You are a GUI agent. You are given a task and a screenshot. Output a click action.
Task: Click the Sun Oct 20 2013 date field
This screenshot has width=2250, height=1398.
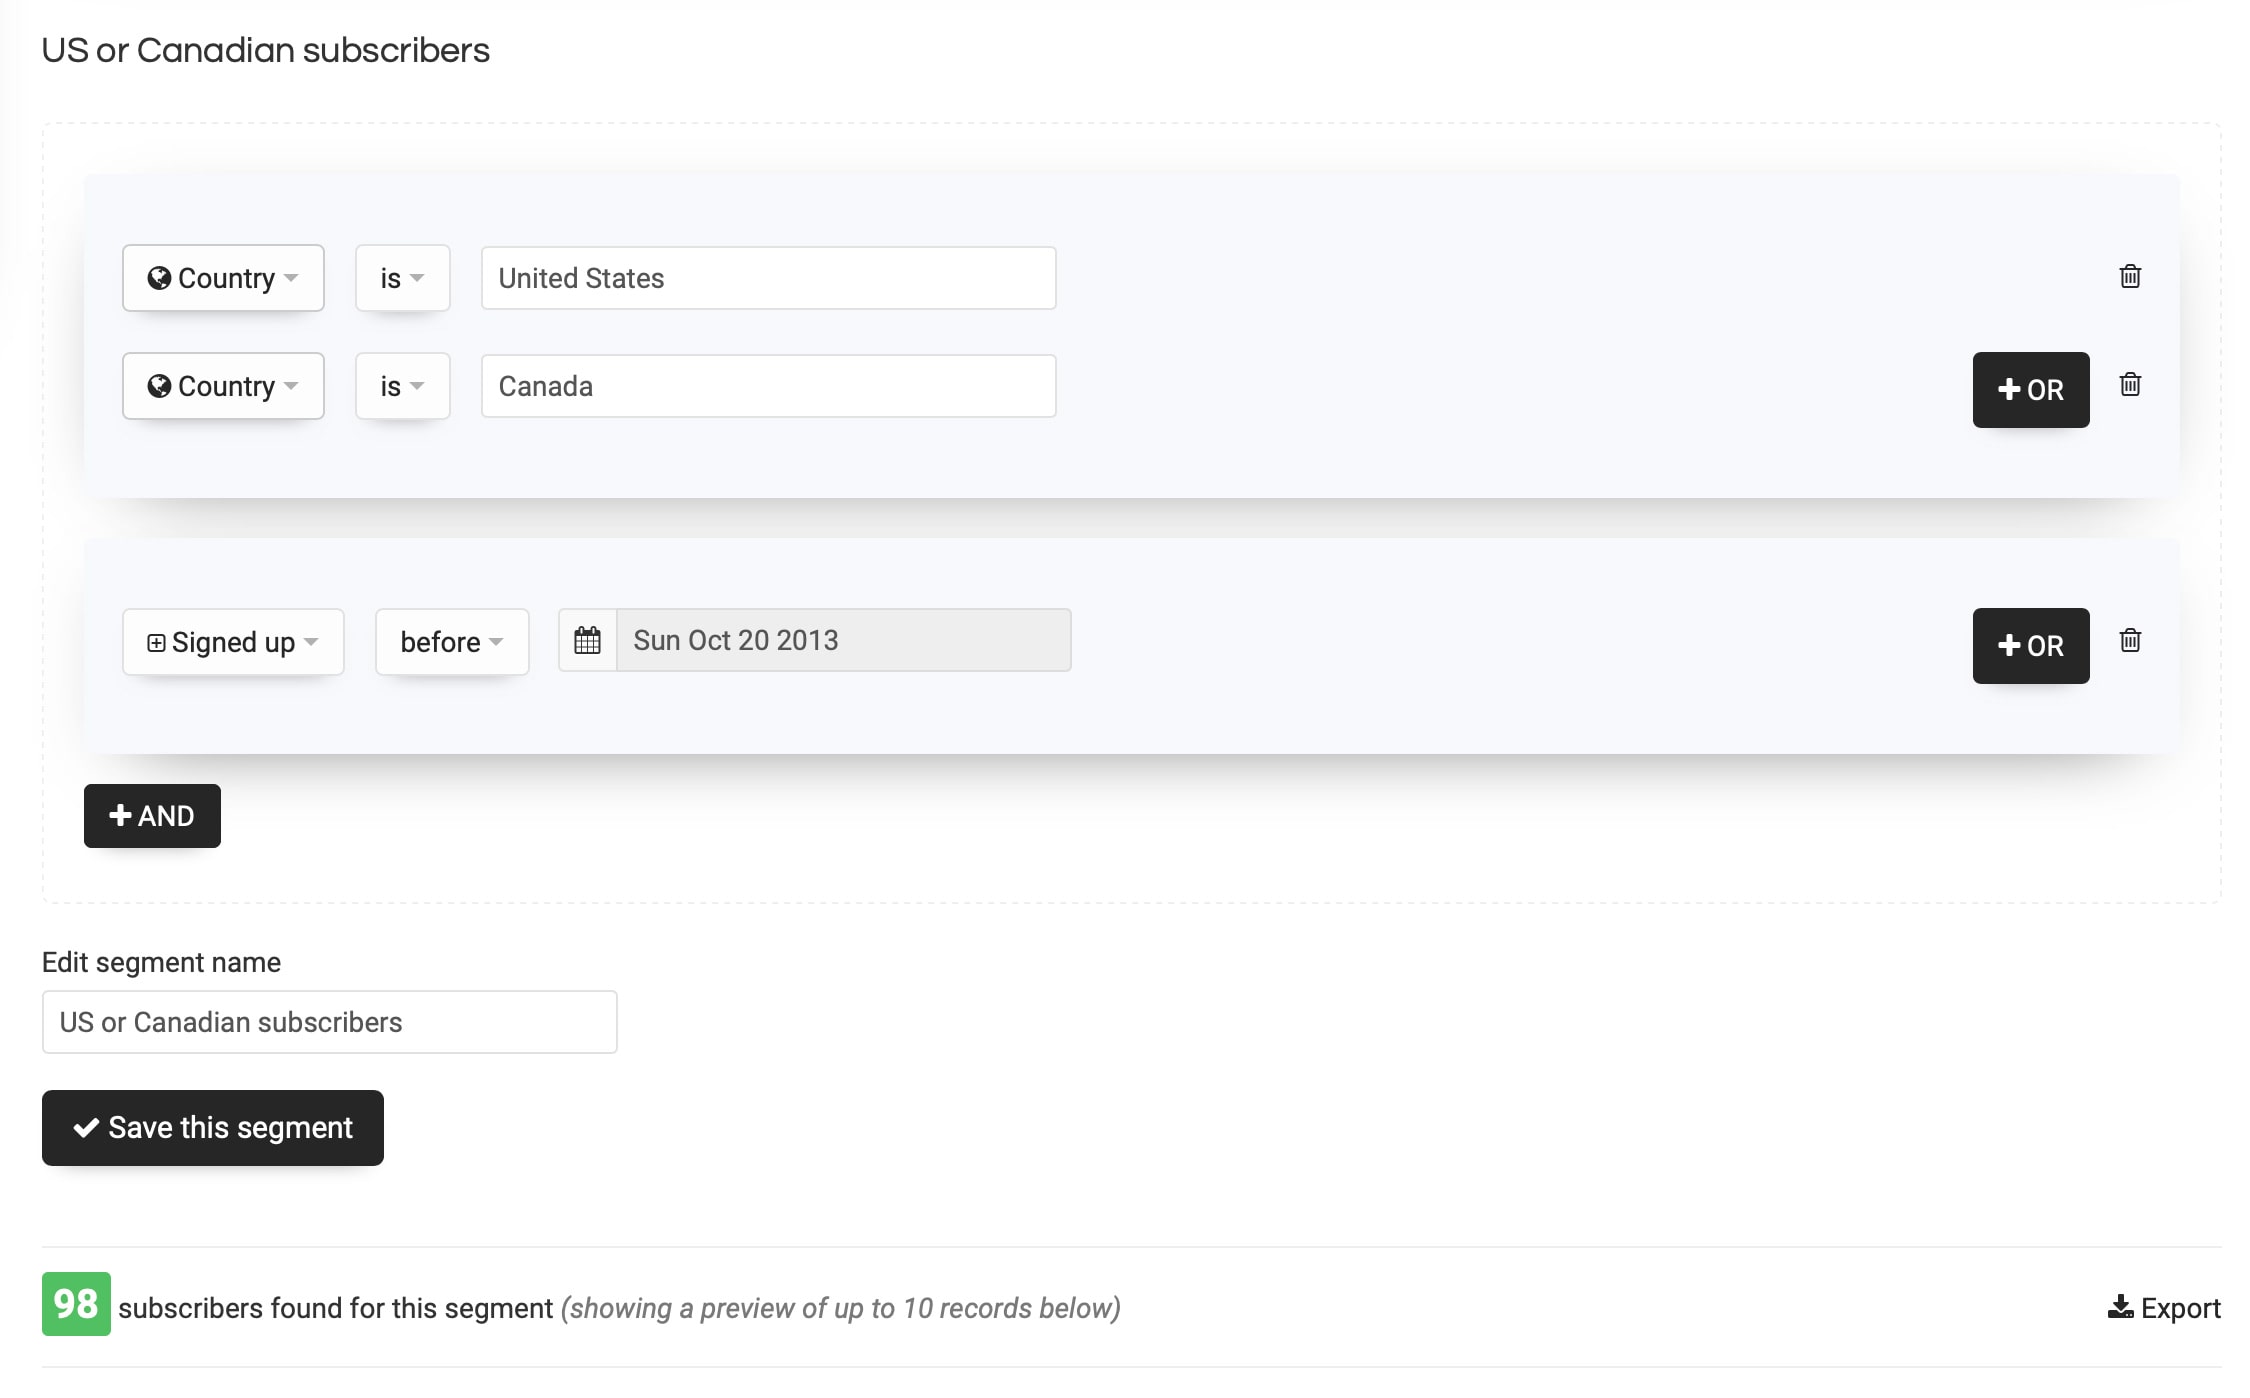[x=843, y=640]
